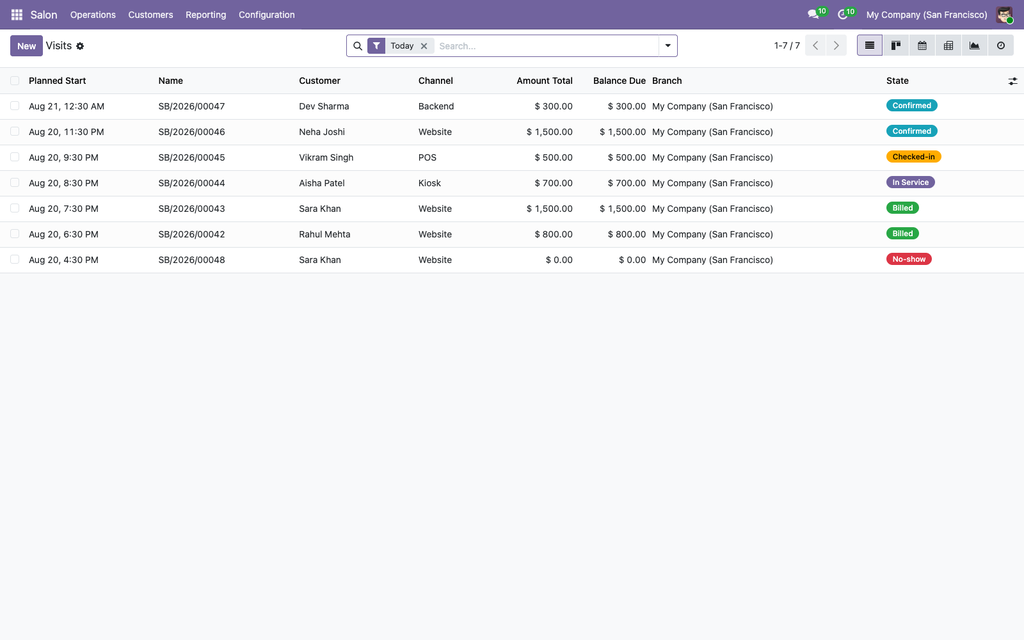Click the Kiosk channel cell
The height and width of the screenshot is (640, 1024).
click(x=430, y=183)
